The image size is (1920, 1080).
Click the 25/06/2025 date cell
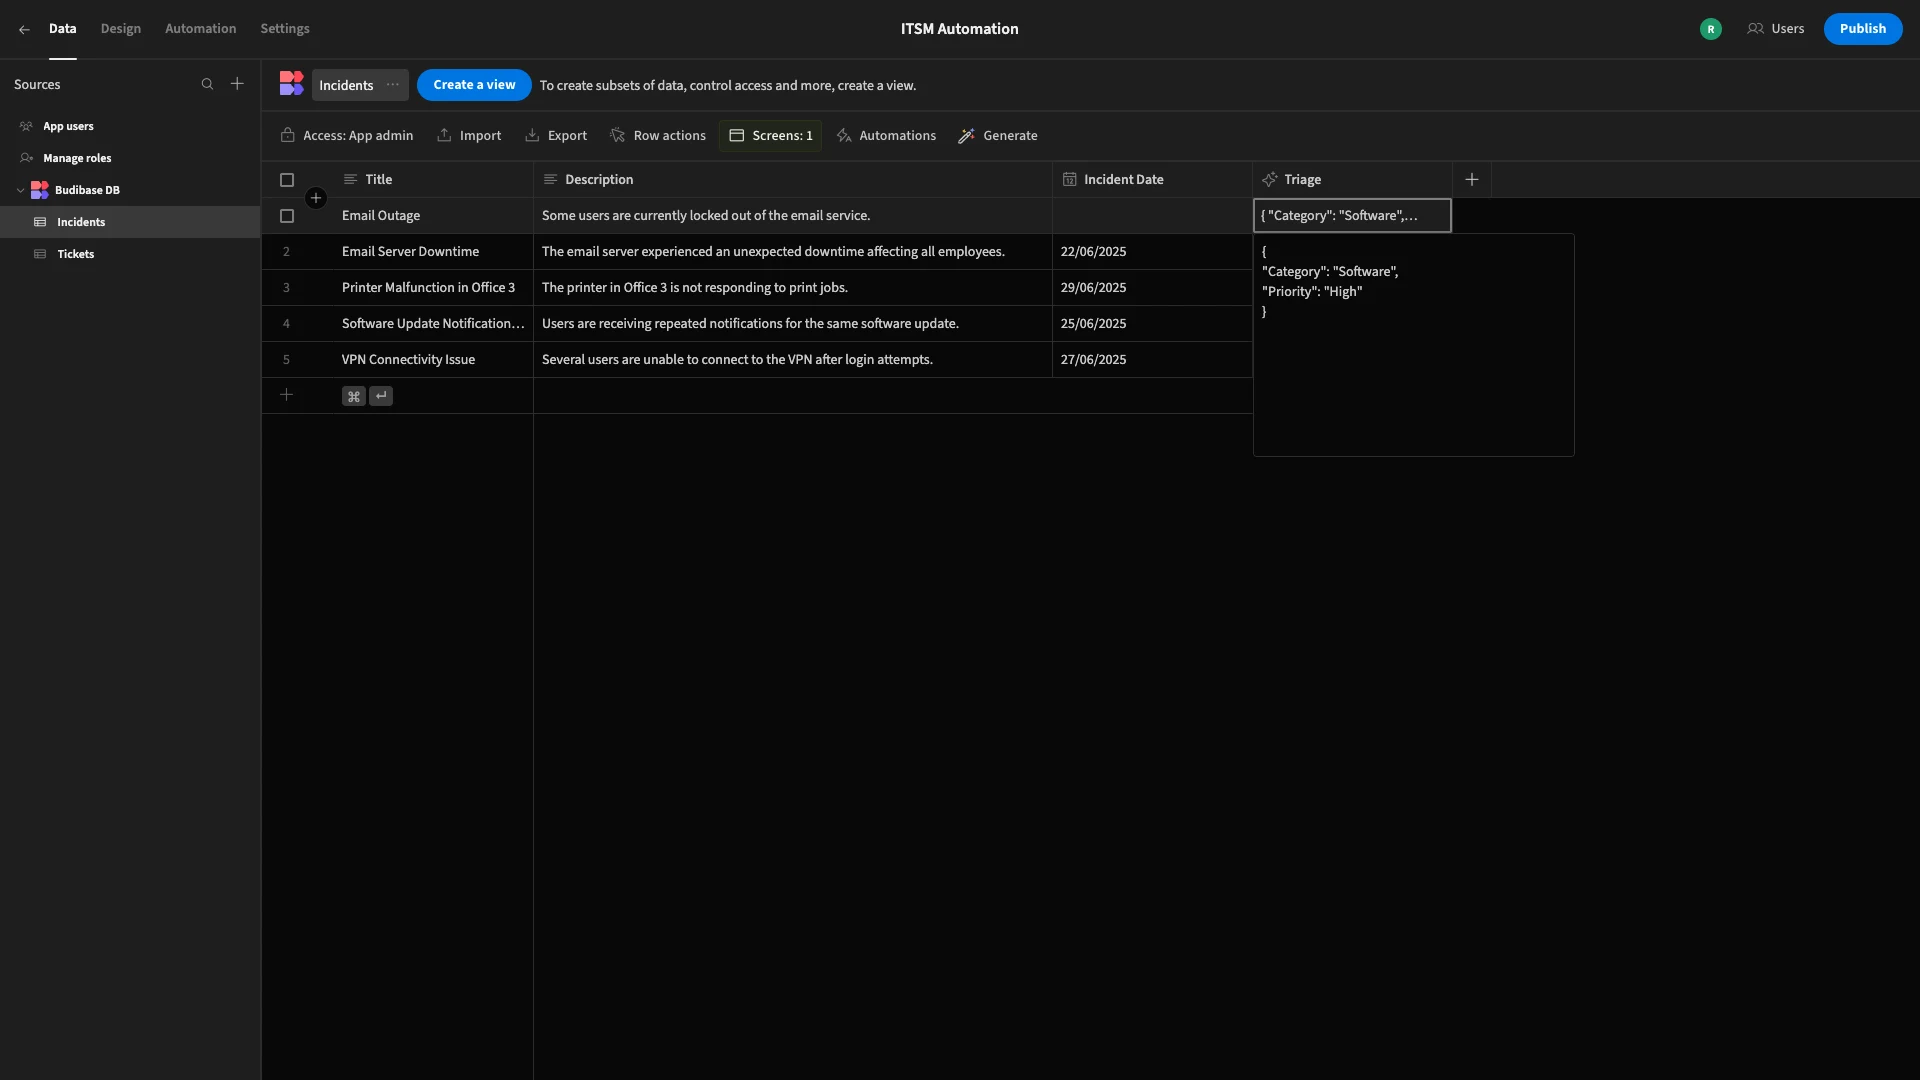(1152, 324)
